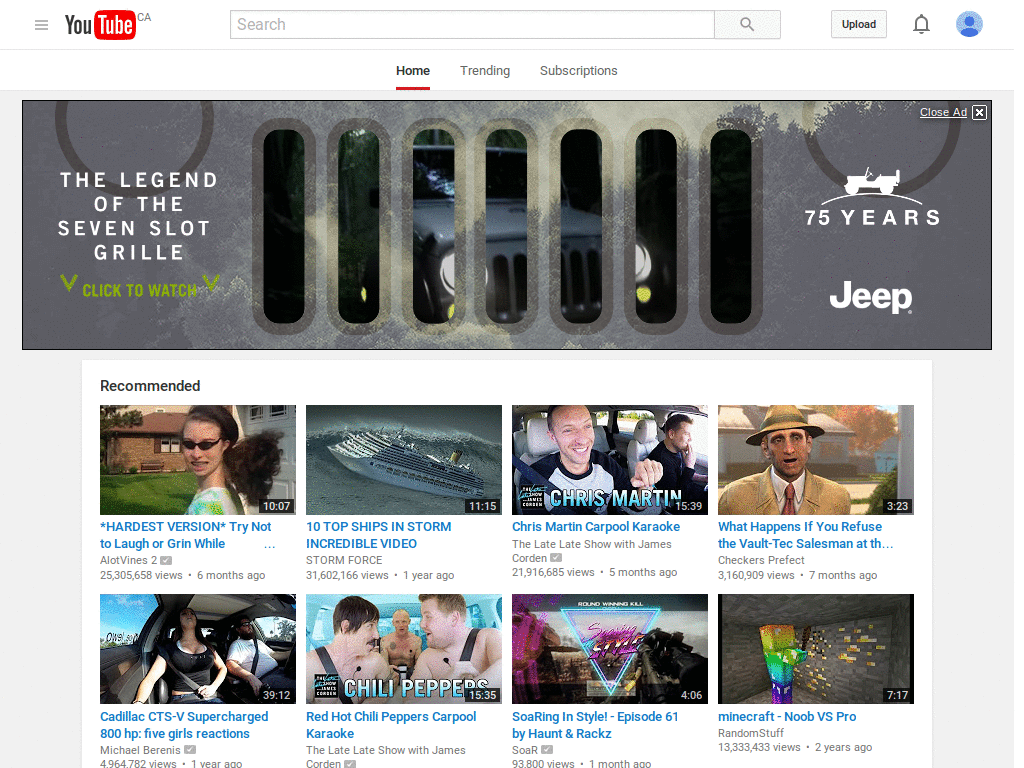Image resolution: width=1024 pixels, height=768 pixels.
Task: Click the 7:17 duration badge
Action: click(897, 696)
